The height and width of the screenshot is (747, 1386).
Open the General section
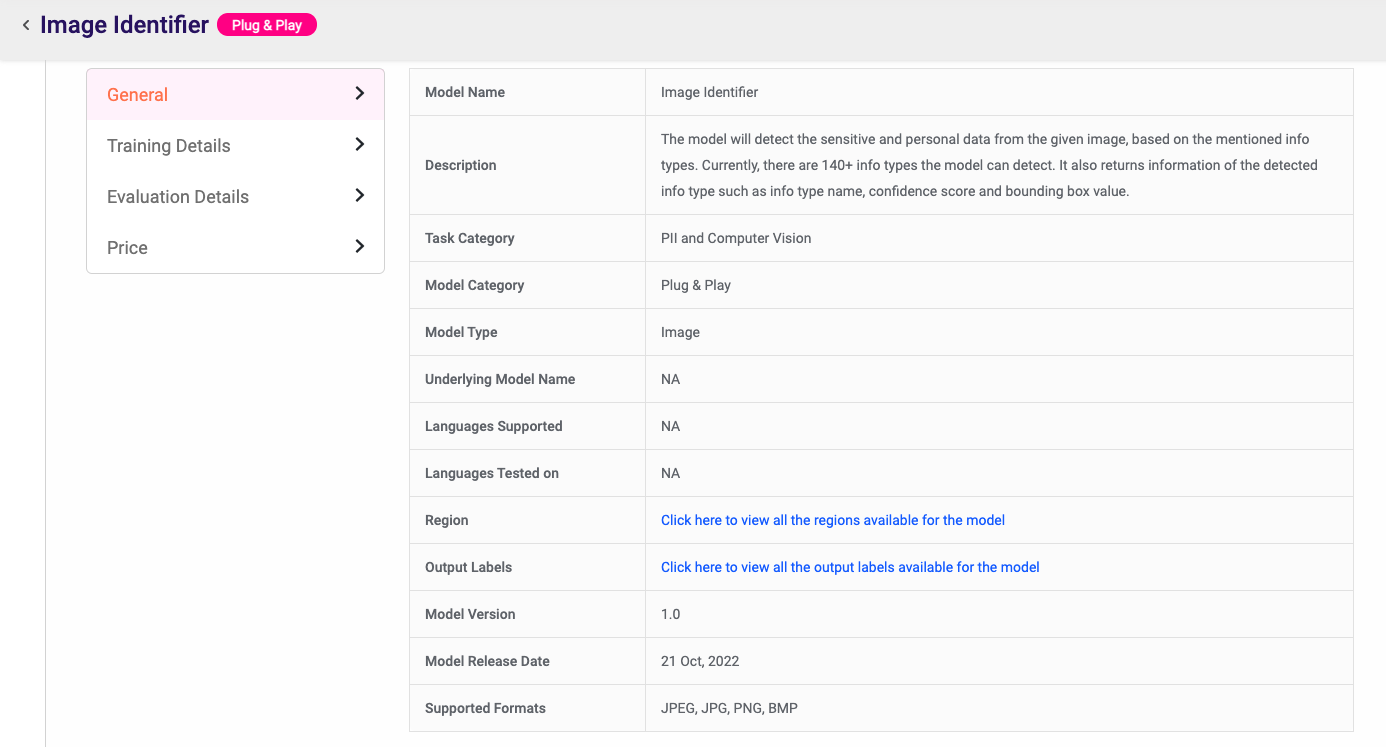click(x=138, y=95)
